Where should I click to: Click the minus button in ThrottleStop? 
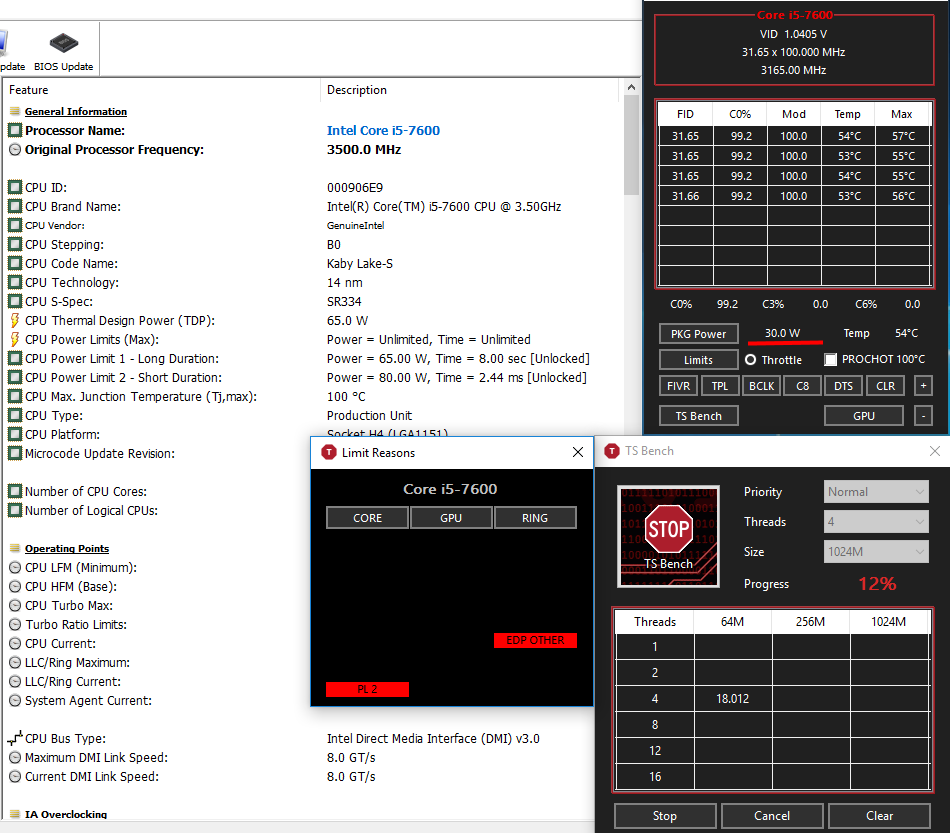(x=923, y=416)
